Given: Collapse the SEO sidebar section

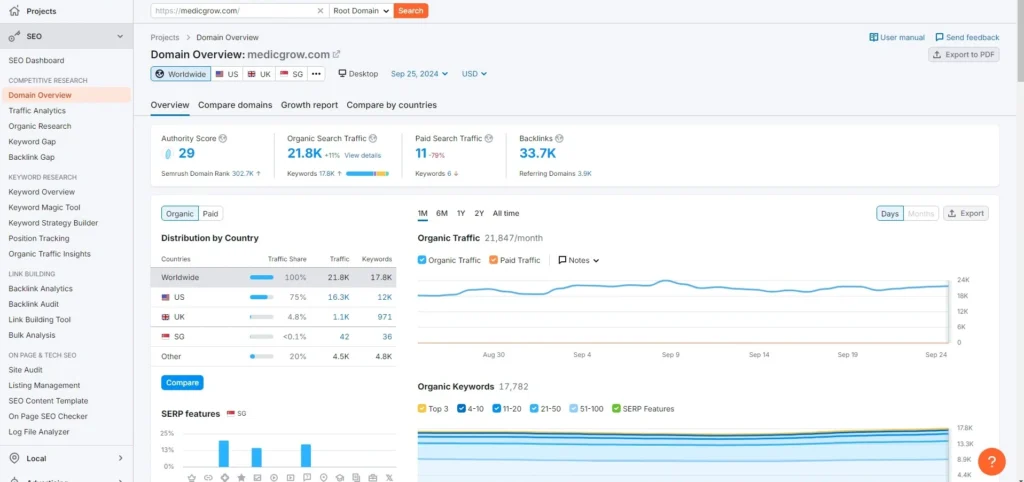Looking at the screenshot, I should [x=120, y=37].
